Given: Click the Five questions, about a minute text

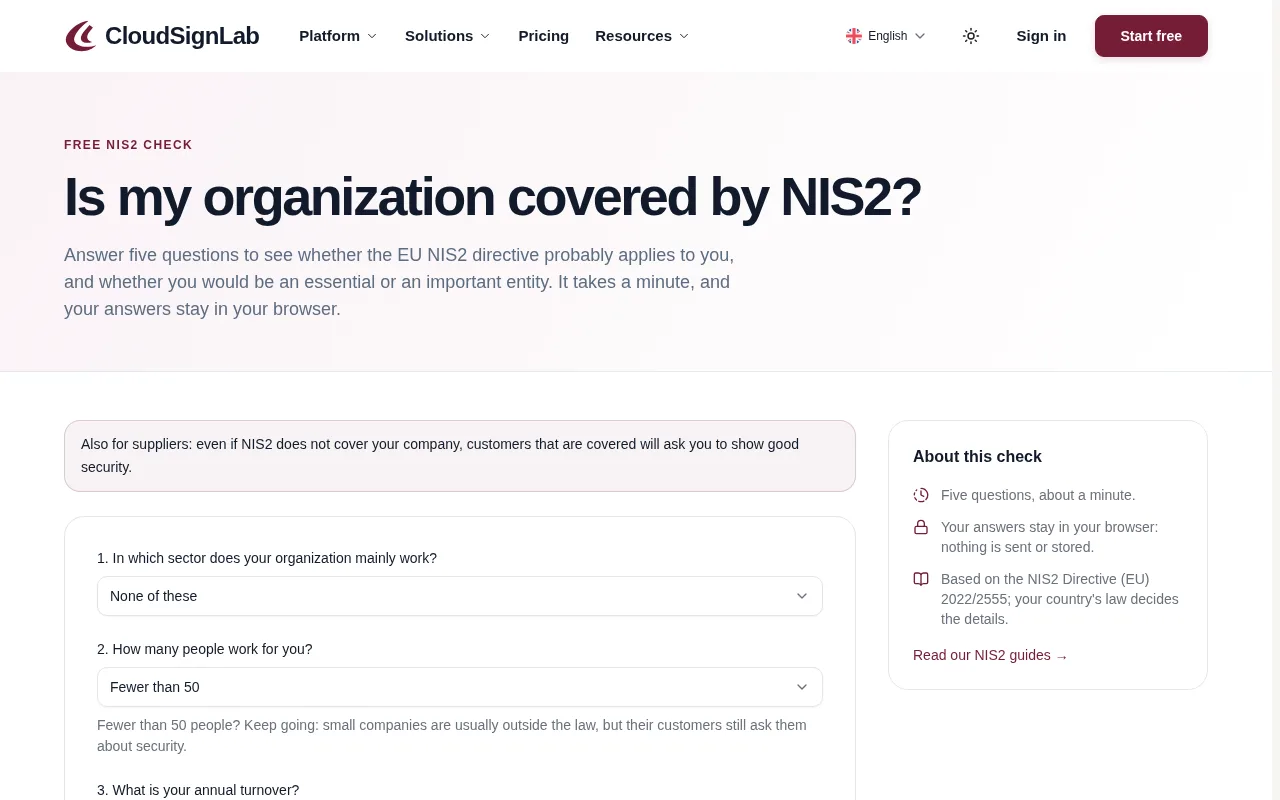Looking at the screenshot, I should 1038,495.
